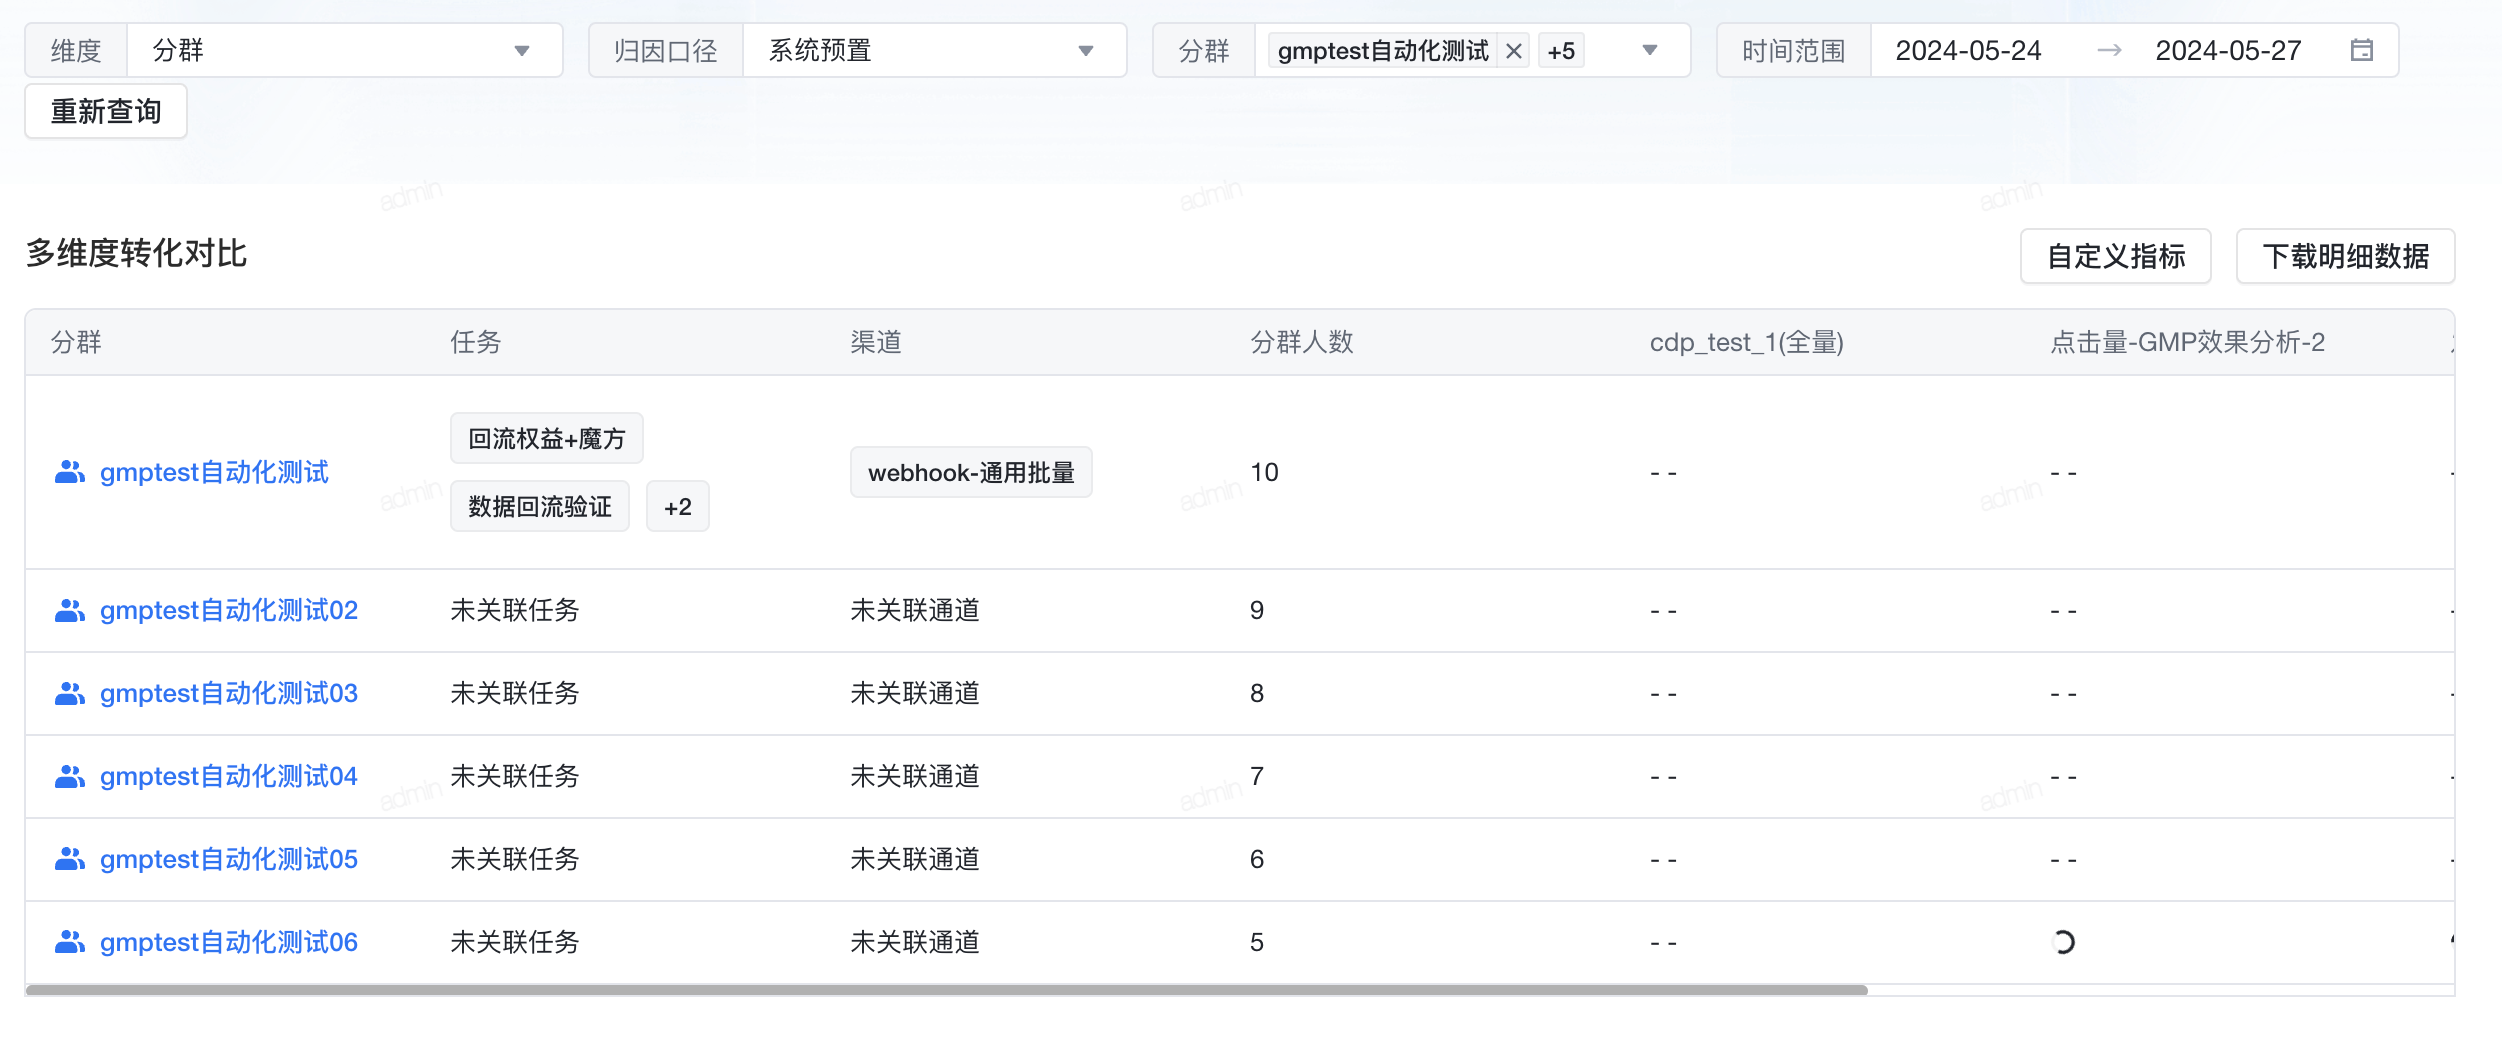The height and width of the screenshot is (1044, 2502).
Task: Expand the +2 hidden tasks tag
Action: click(x=678, y=507)
